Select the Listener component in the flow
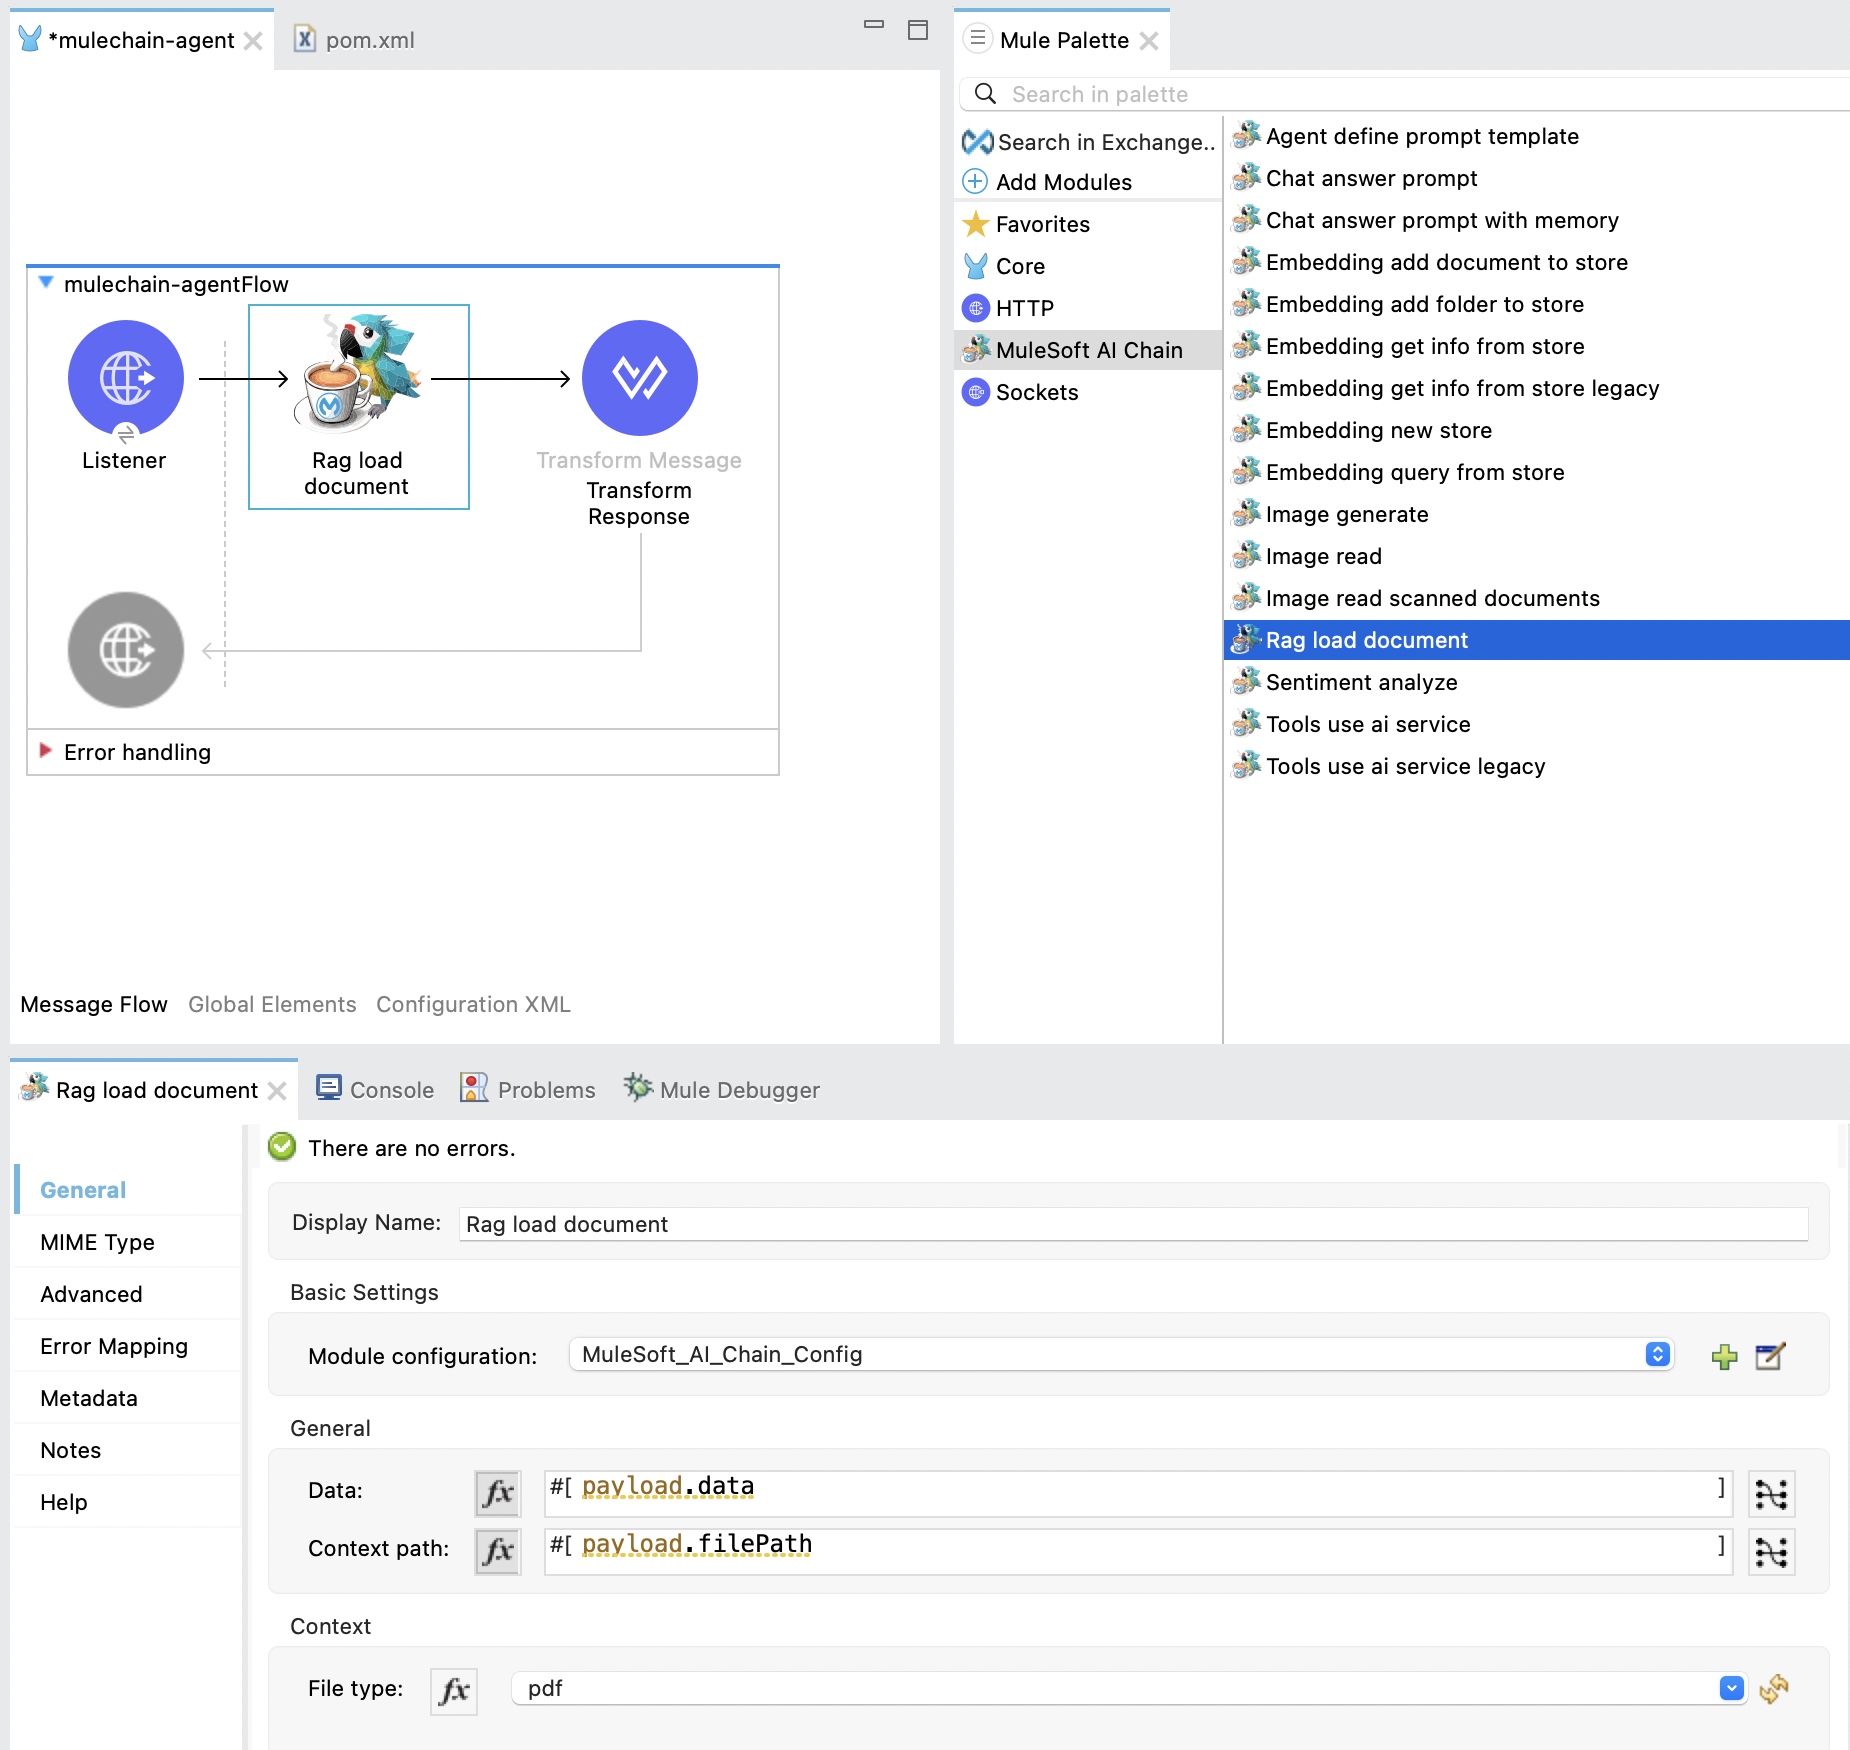The height and width of the screenshot is (1750, 1850). (x=125, y=378)
